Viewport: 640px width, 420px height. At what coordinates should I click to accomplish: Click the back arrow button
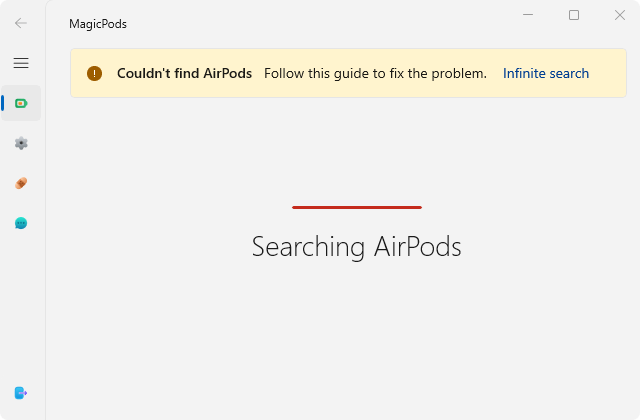point(21,23)
